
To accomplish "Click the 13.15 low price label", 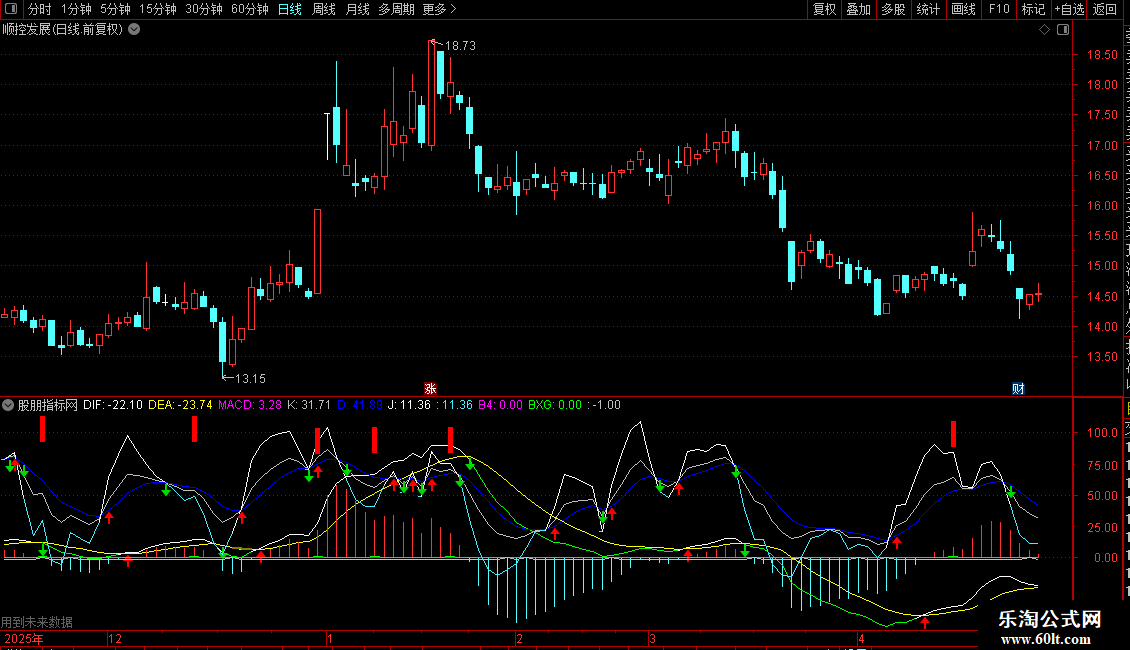I will [x=250, y=378].
